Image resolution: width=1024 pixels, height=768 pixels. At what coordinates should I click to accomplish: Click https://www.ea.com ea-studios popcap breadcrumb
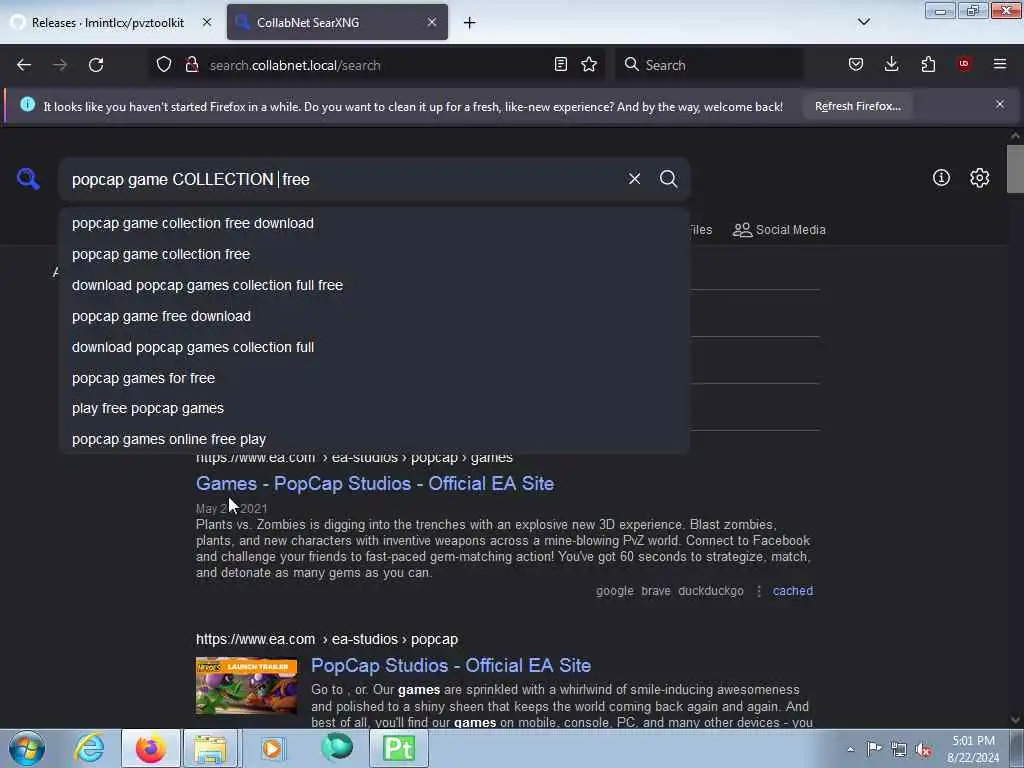[327, 639]
